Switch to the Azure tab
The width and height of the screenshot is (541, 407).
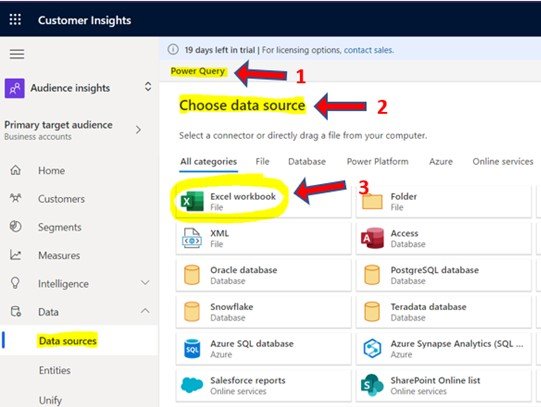[441, 161]
